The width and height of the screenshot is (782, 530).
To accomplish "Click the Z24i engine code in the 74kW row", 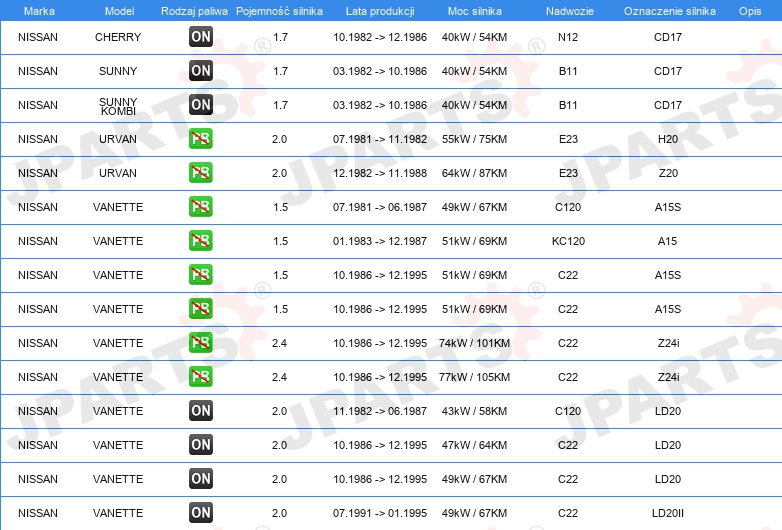I will tap(668, 343).
